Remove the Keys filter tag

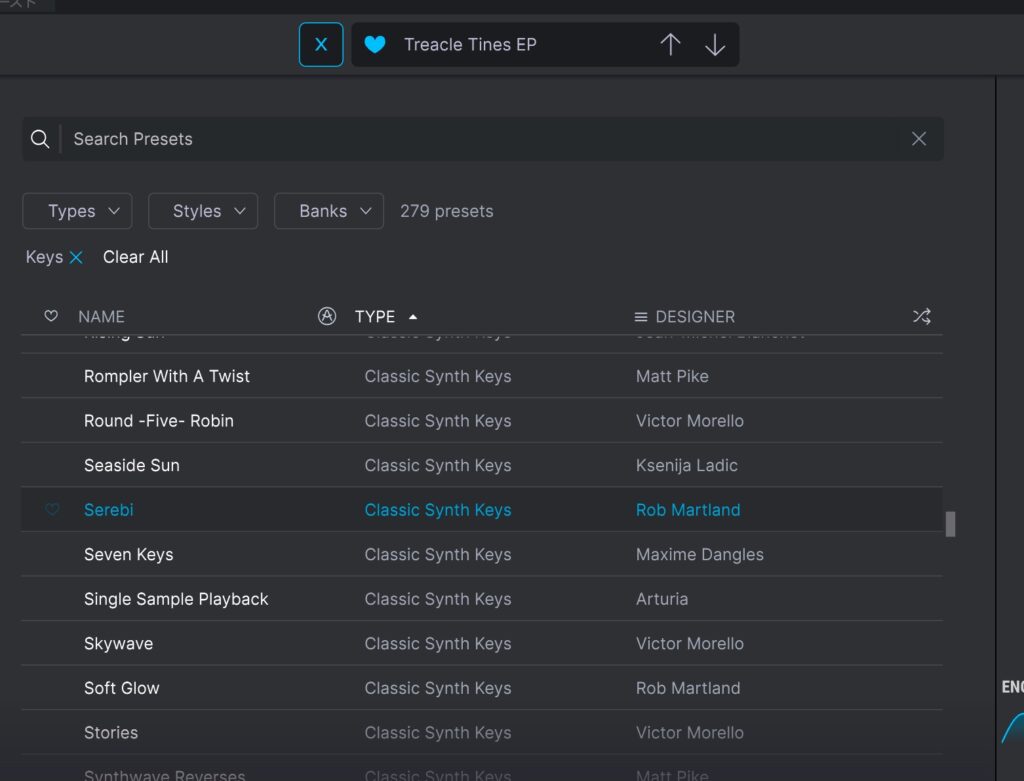[76, 258]
